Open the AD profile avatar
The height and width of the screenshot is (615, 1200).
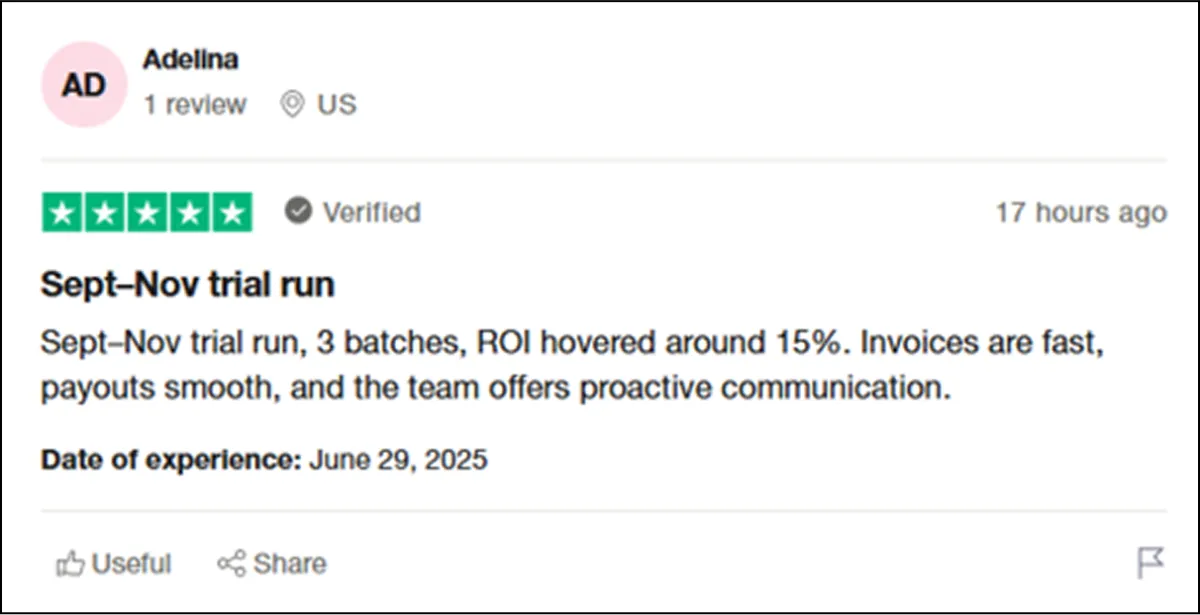(x=83, y=85)
